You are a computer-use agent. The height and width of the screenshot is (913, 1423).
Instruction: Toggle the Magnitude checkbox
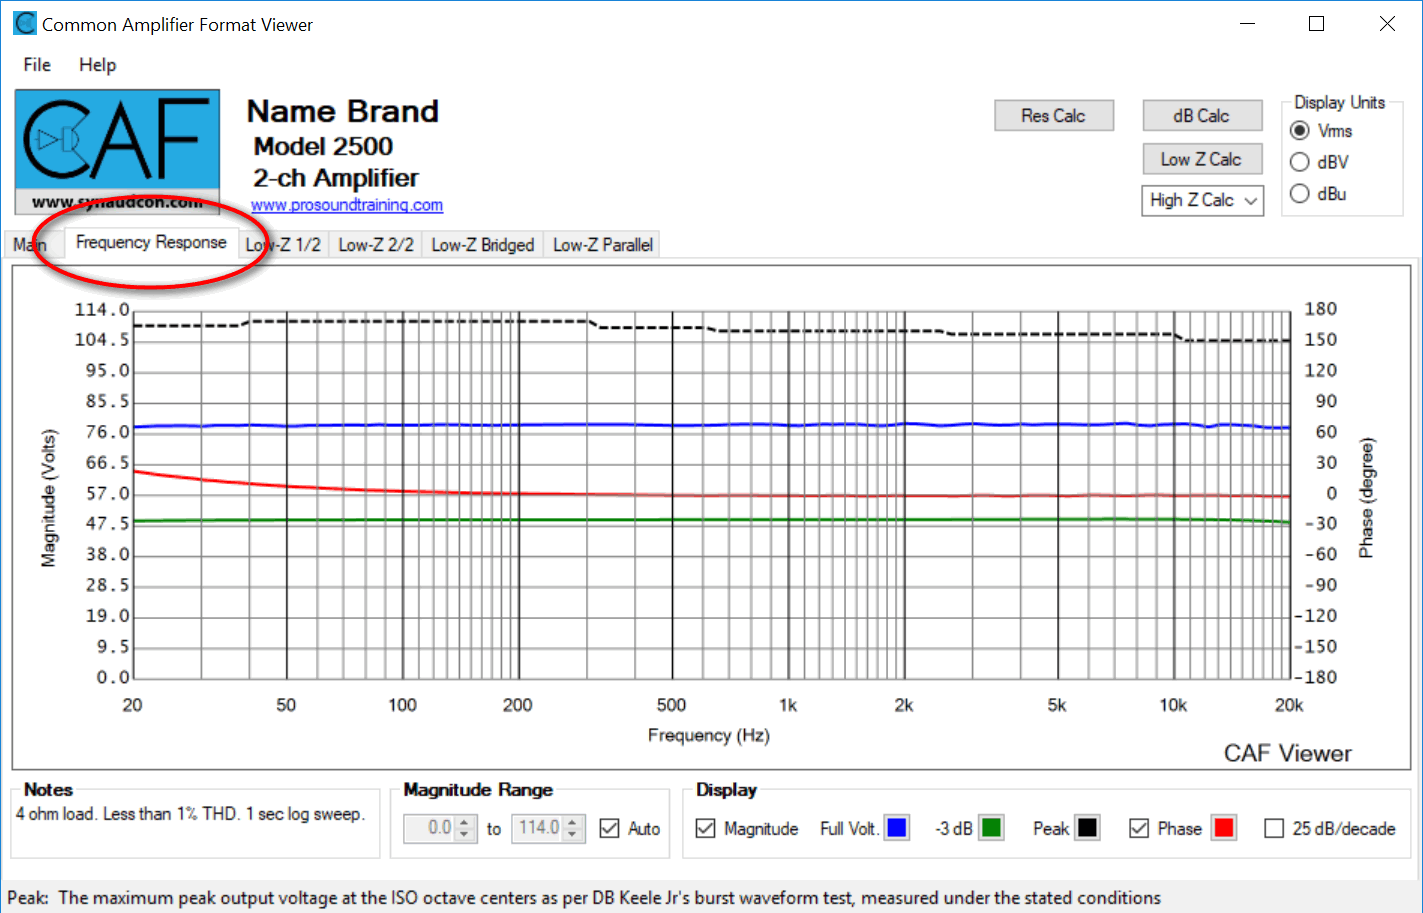706,828
